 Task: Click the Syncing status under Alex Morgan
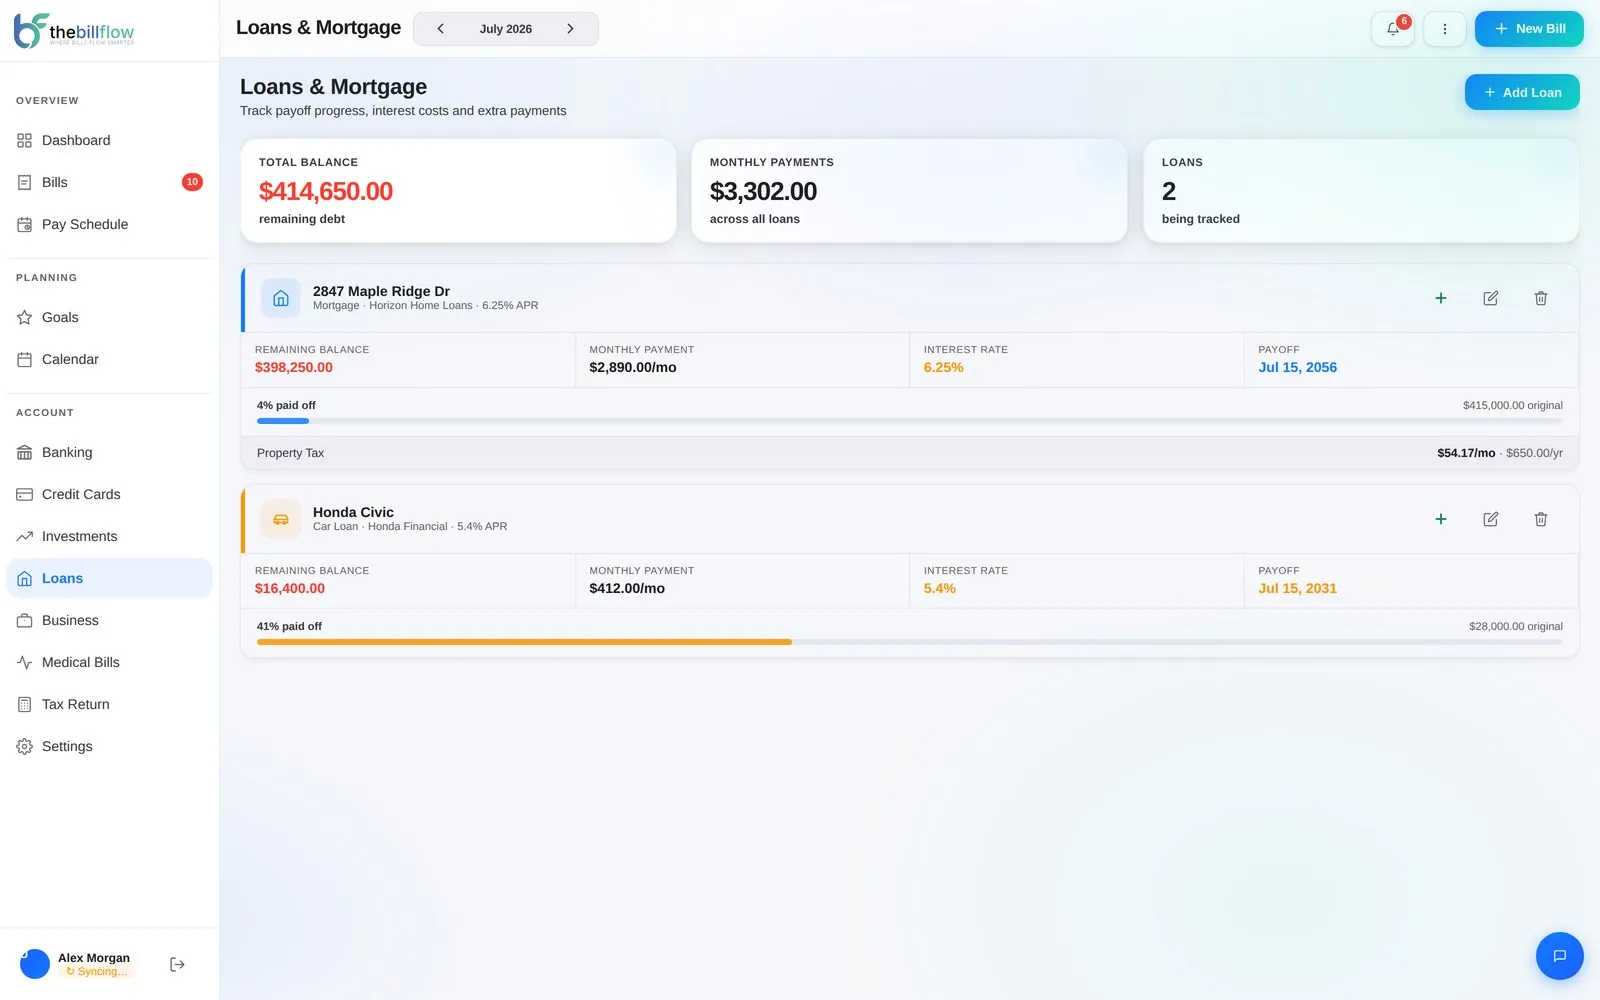(x=97, y=972)
